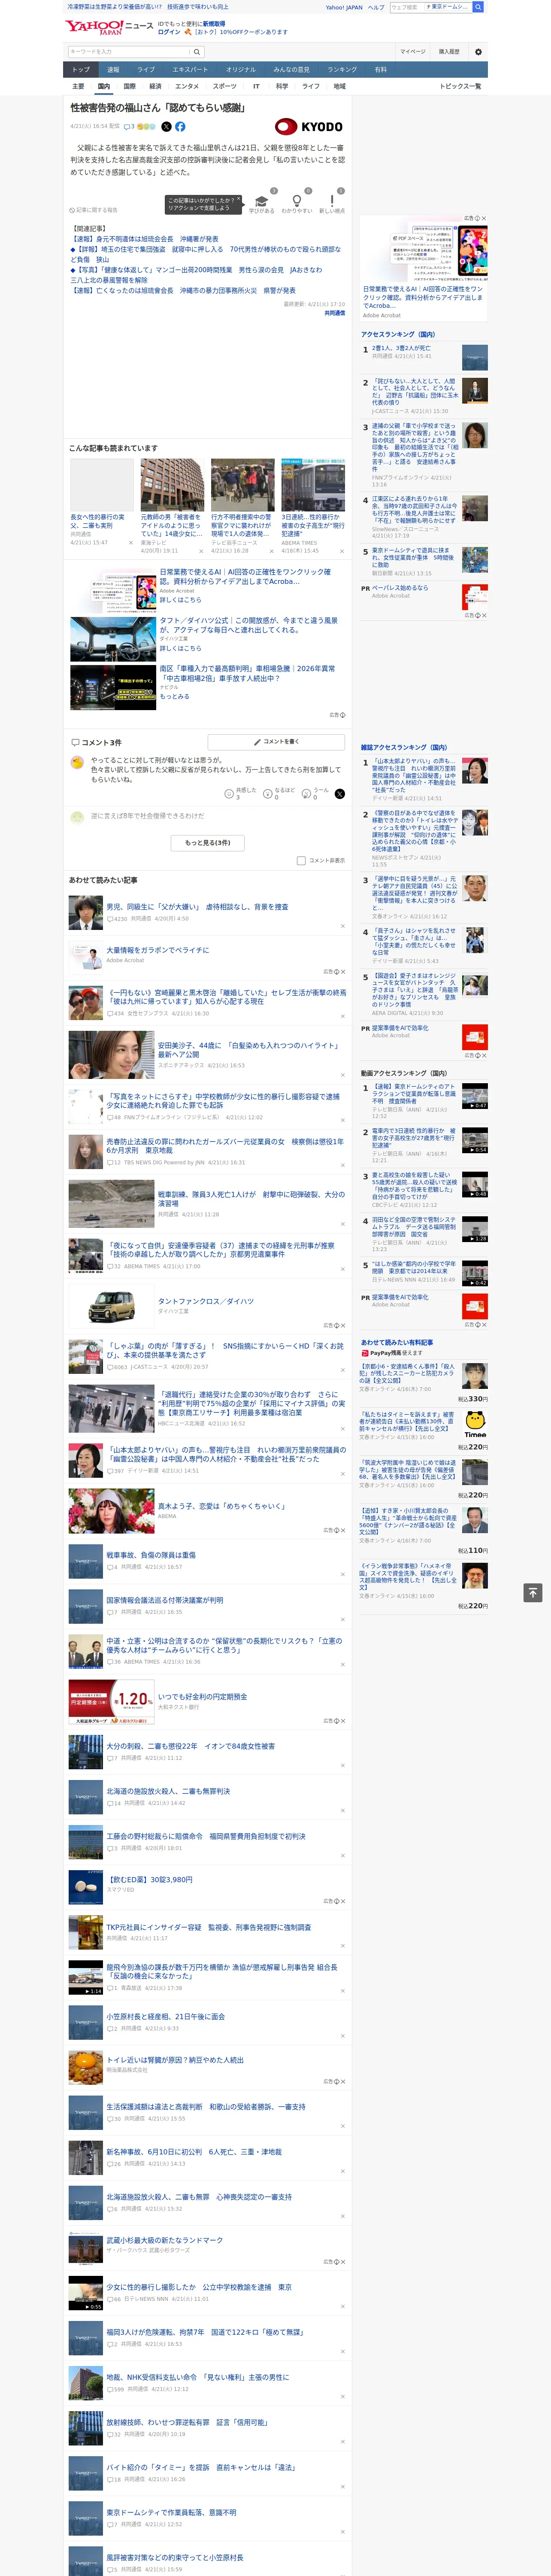The height and width of the screenshot is (2576, 551).
Task: Dismiss 長女へ性的暴行 recommended article card
Action: [x=131, y=543]
